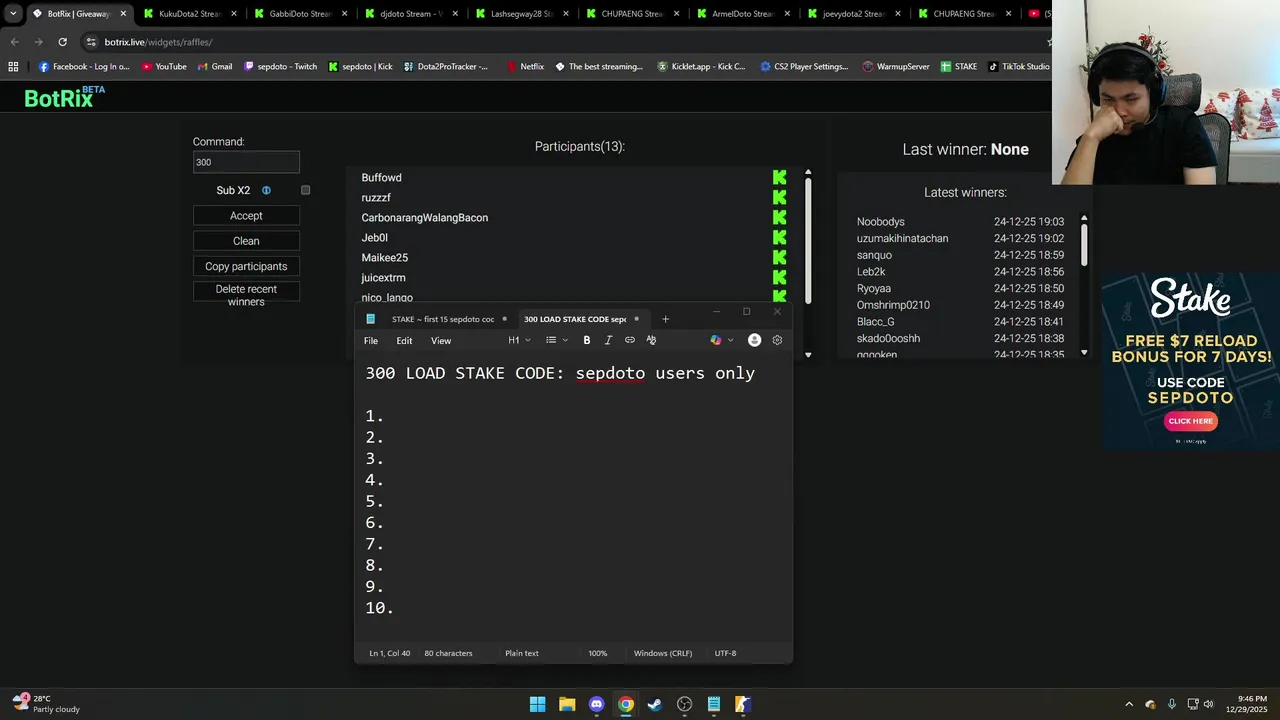Click Copy participants button
The image size is (1280, 720).
coord(246,266)
